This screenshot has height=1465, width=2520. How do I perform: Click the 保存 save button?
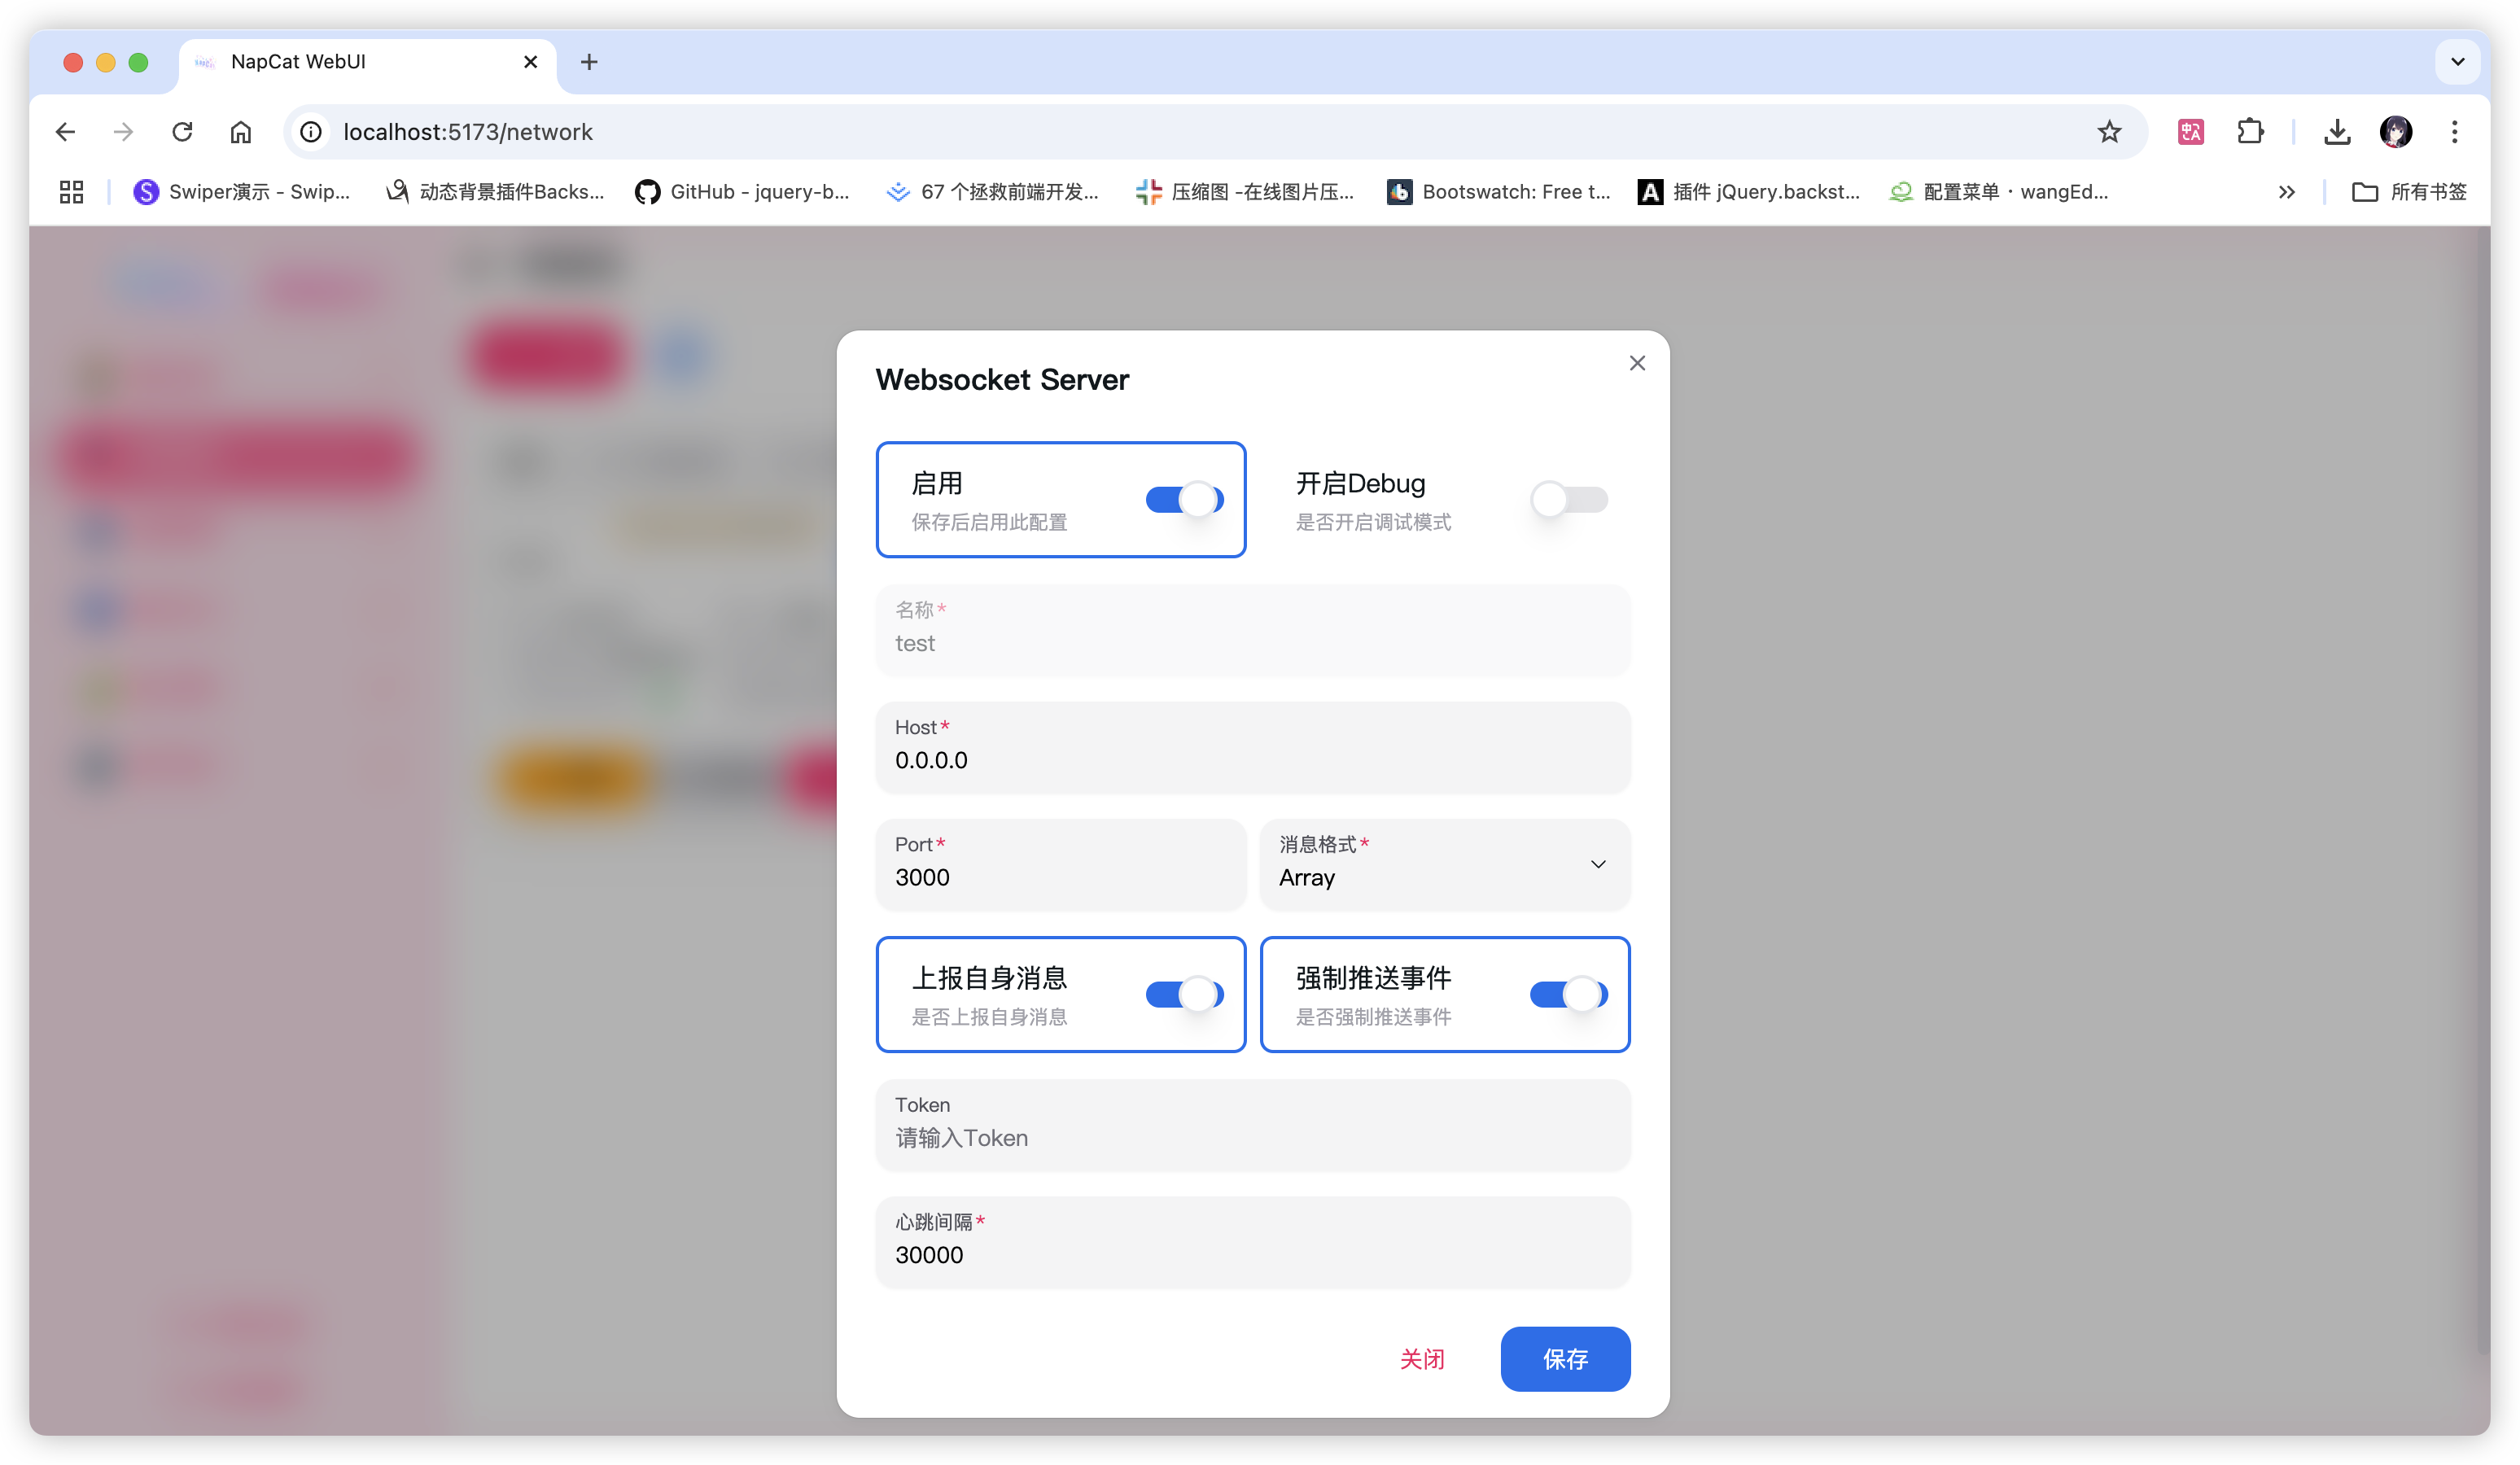click(1565, 1358)
